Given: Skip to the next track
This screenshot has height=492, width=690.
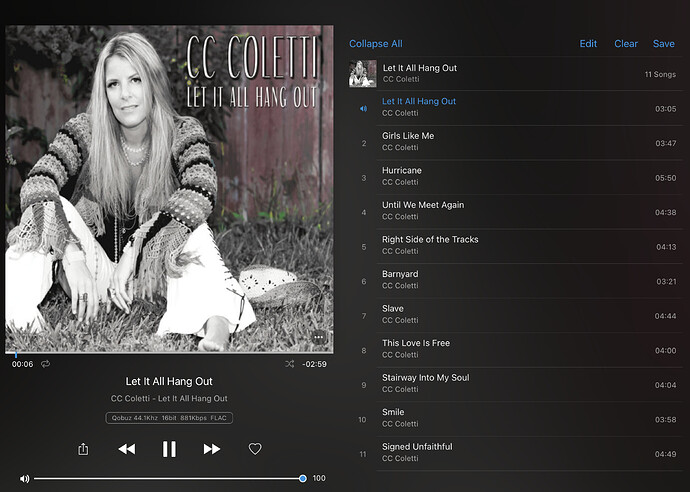Looking at the screenshot, I should coord(212,449).
